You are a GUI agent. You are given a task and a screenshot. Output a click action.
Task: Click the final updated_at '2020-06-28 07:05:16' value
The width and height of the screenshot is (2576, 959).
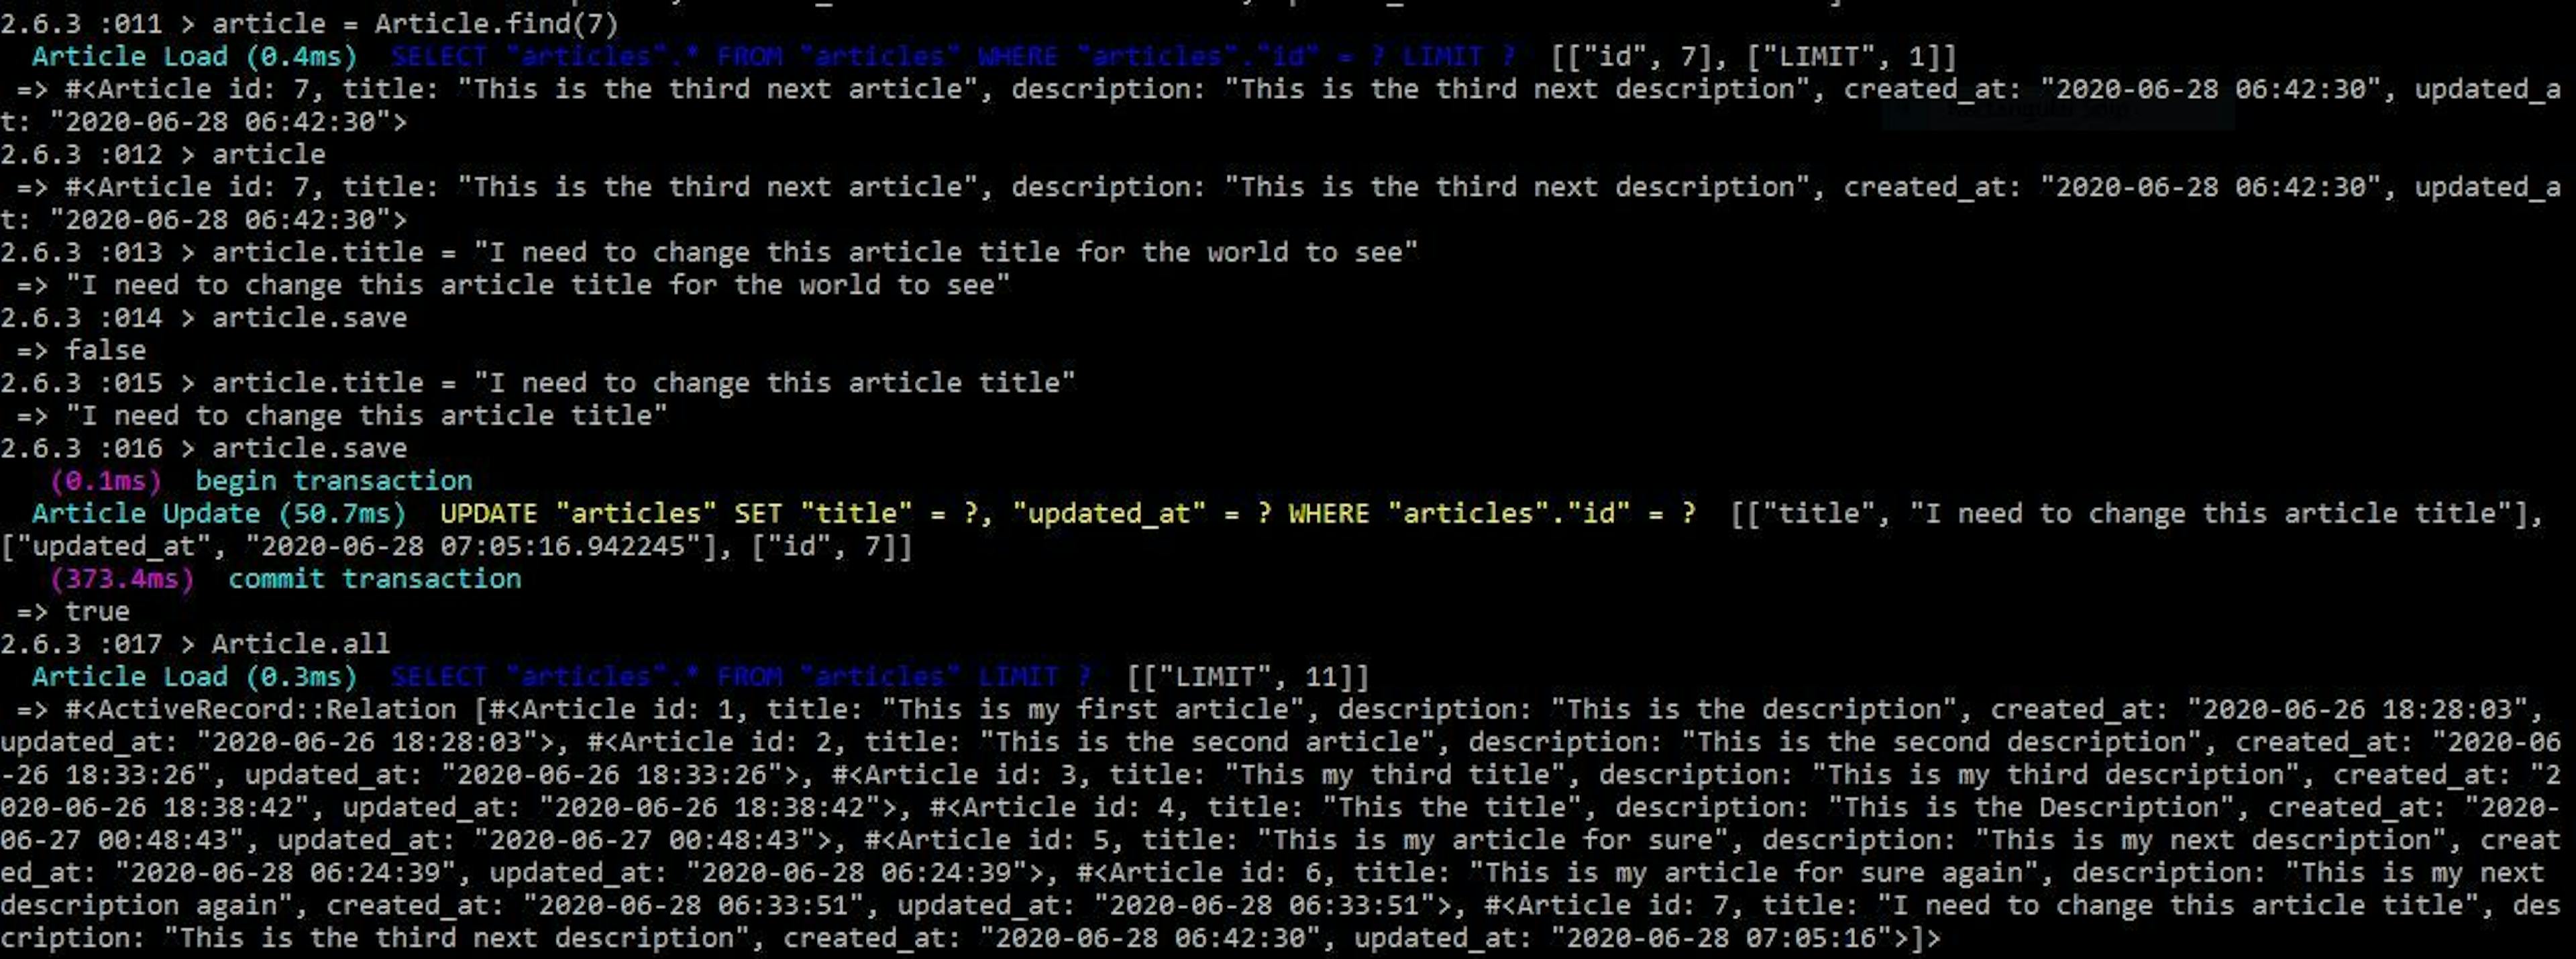pos(1727,937)
